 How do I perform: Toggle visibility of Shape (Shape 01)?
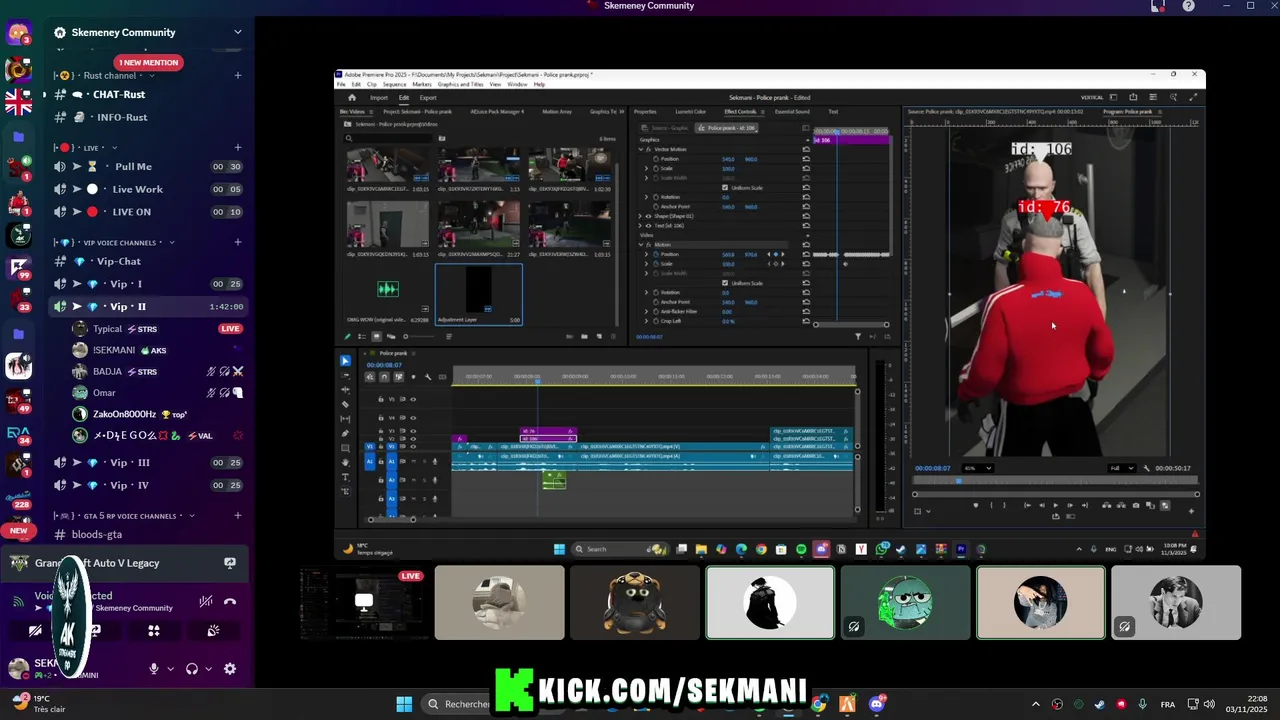tap(648, 216)
